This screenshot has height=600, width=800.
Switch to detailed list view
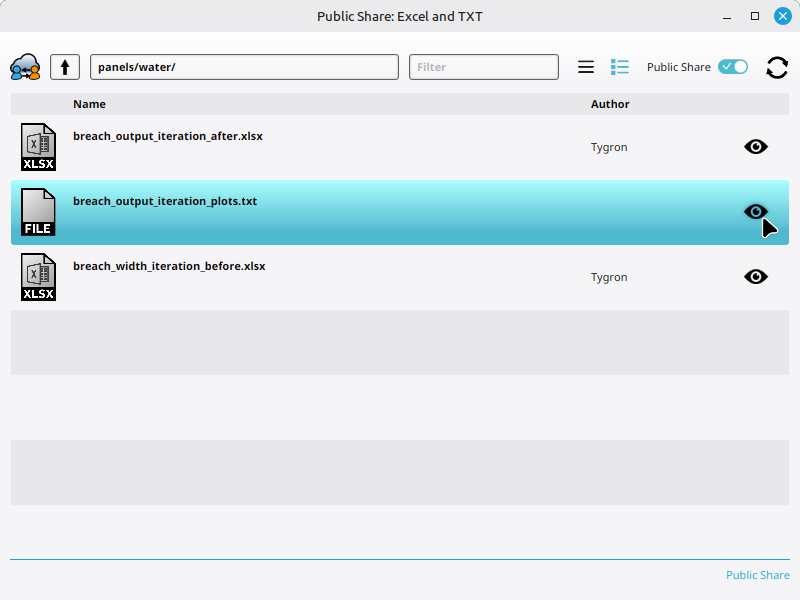(x=620, y=66)
